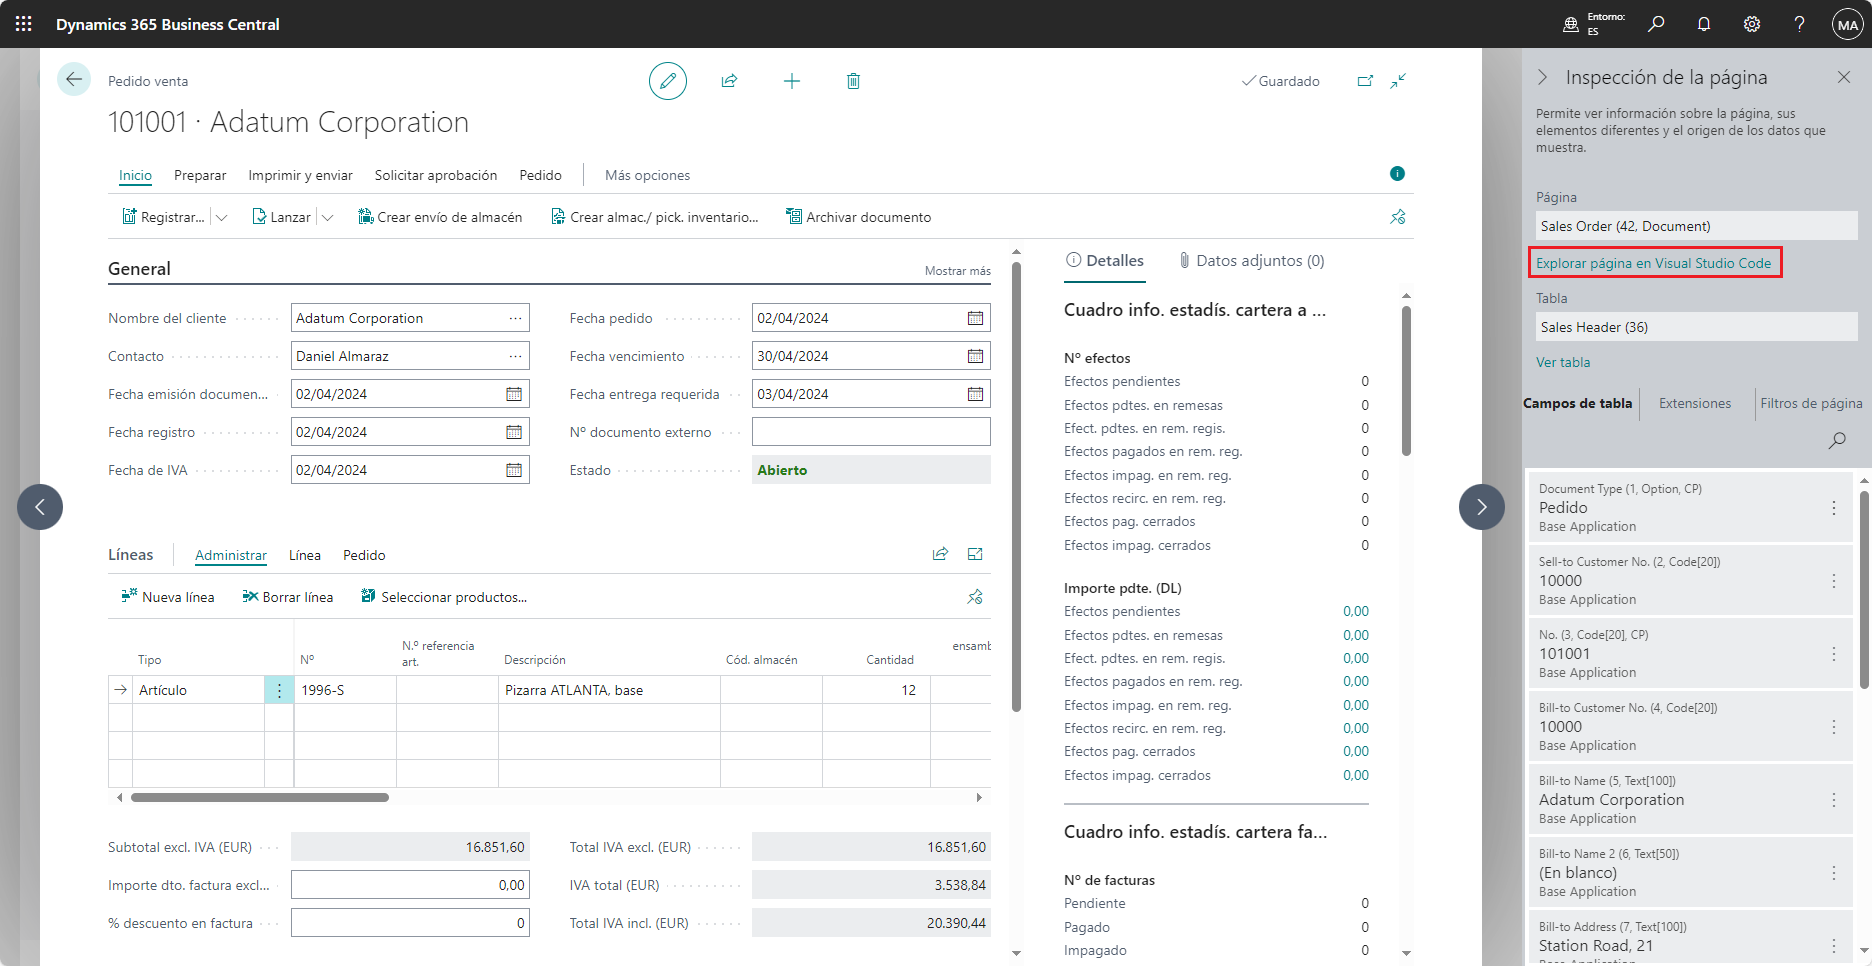Open calendar for Fecha pedido
1872x966 pixels.
tap(975, 318)
